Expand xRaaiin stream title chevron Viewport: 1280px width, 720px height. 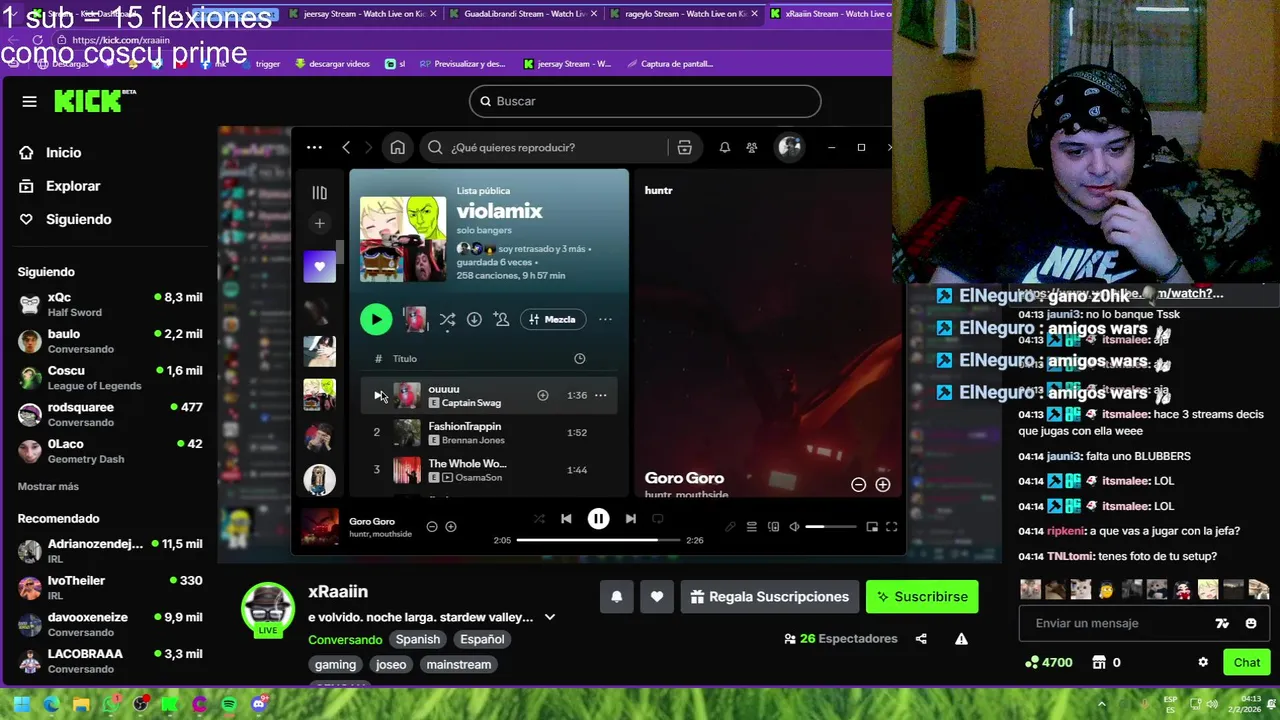[x=549, y=617]
